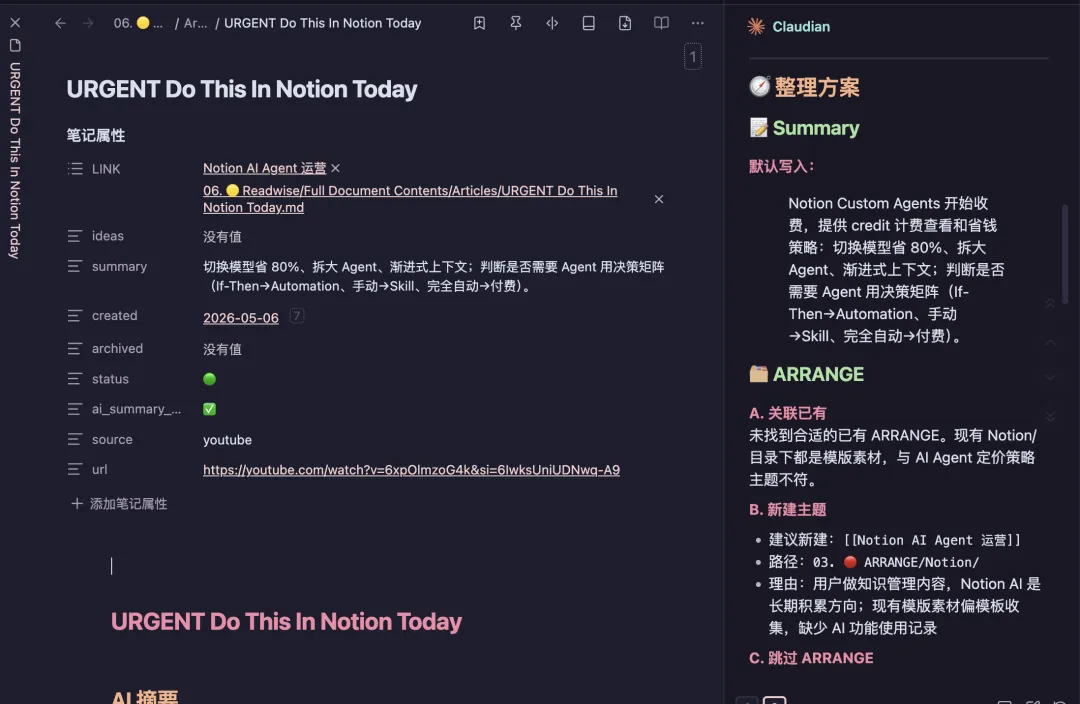Screen dimensions: 1080x704
Task: Click the green status circle
Action: 209,379
